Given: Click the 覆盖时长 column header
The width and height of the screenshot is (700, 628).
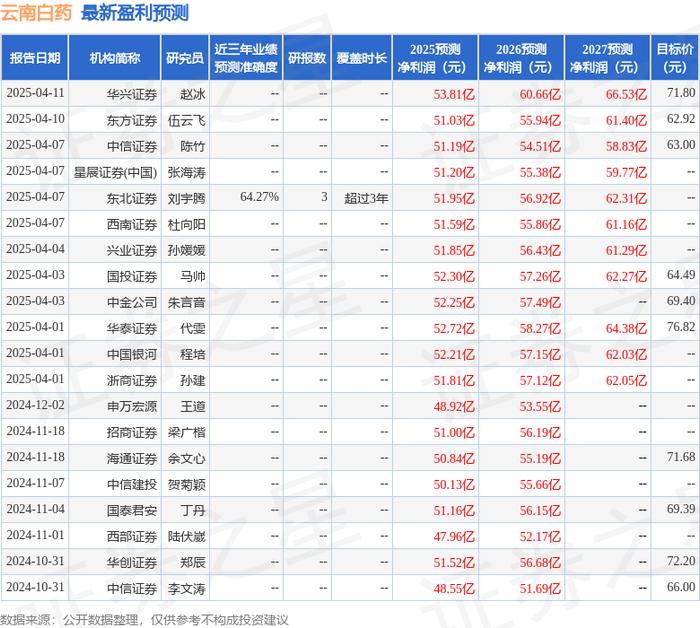Looking at the screenshot, I should coord(362,58).
